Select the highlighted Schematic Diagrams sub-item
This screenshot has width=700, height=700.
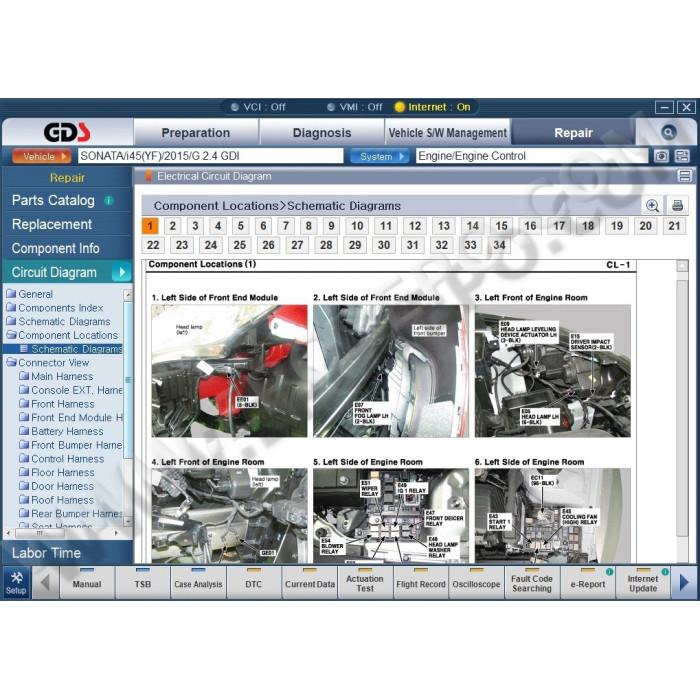(x=63, y=349)
